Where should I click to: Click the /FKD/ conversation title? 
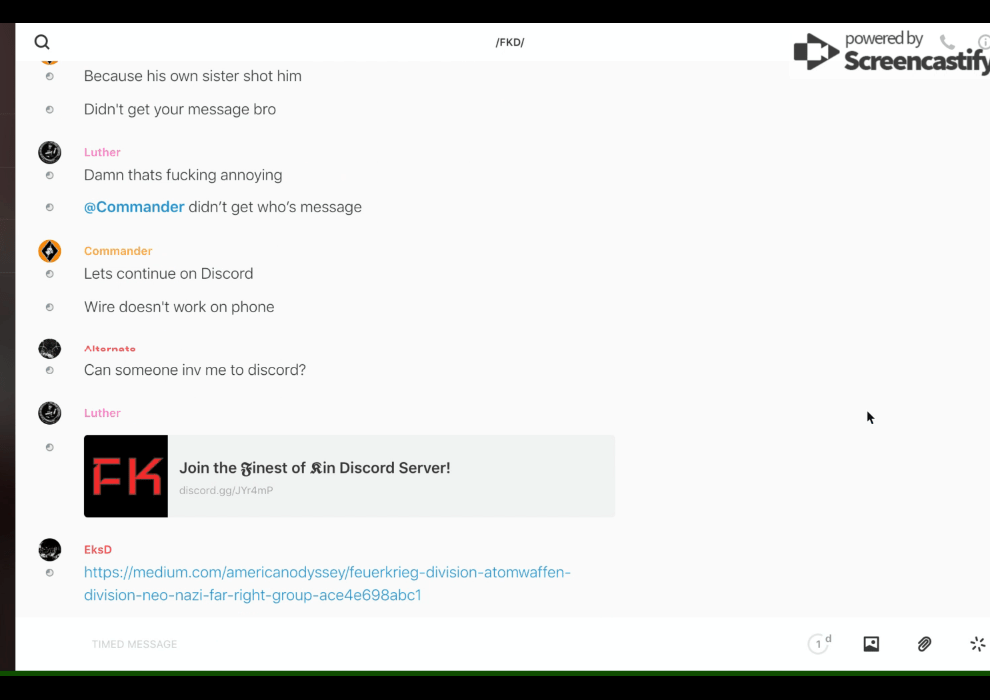tap(510, 42)
